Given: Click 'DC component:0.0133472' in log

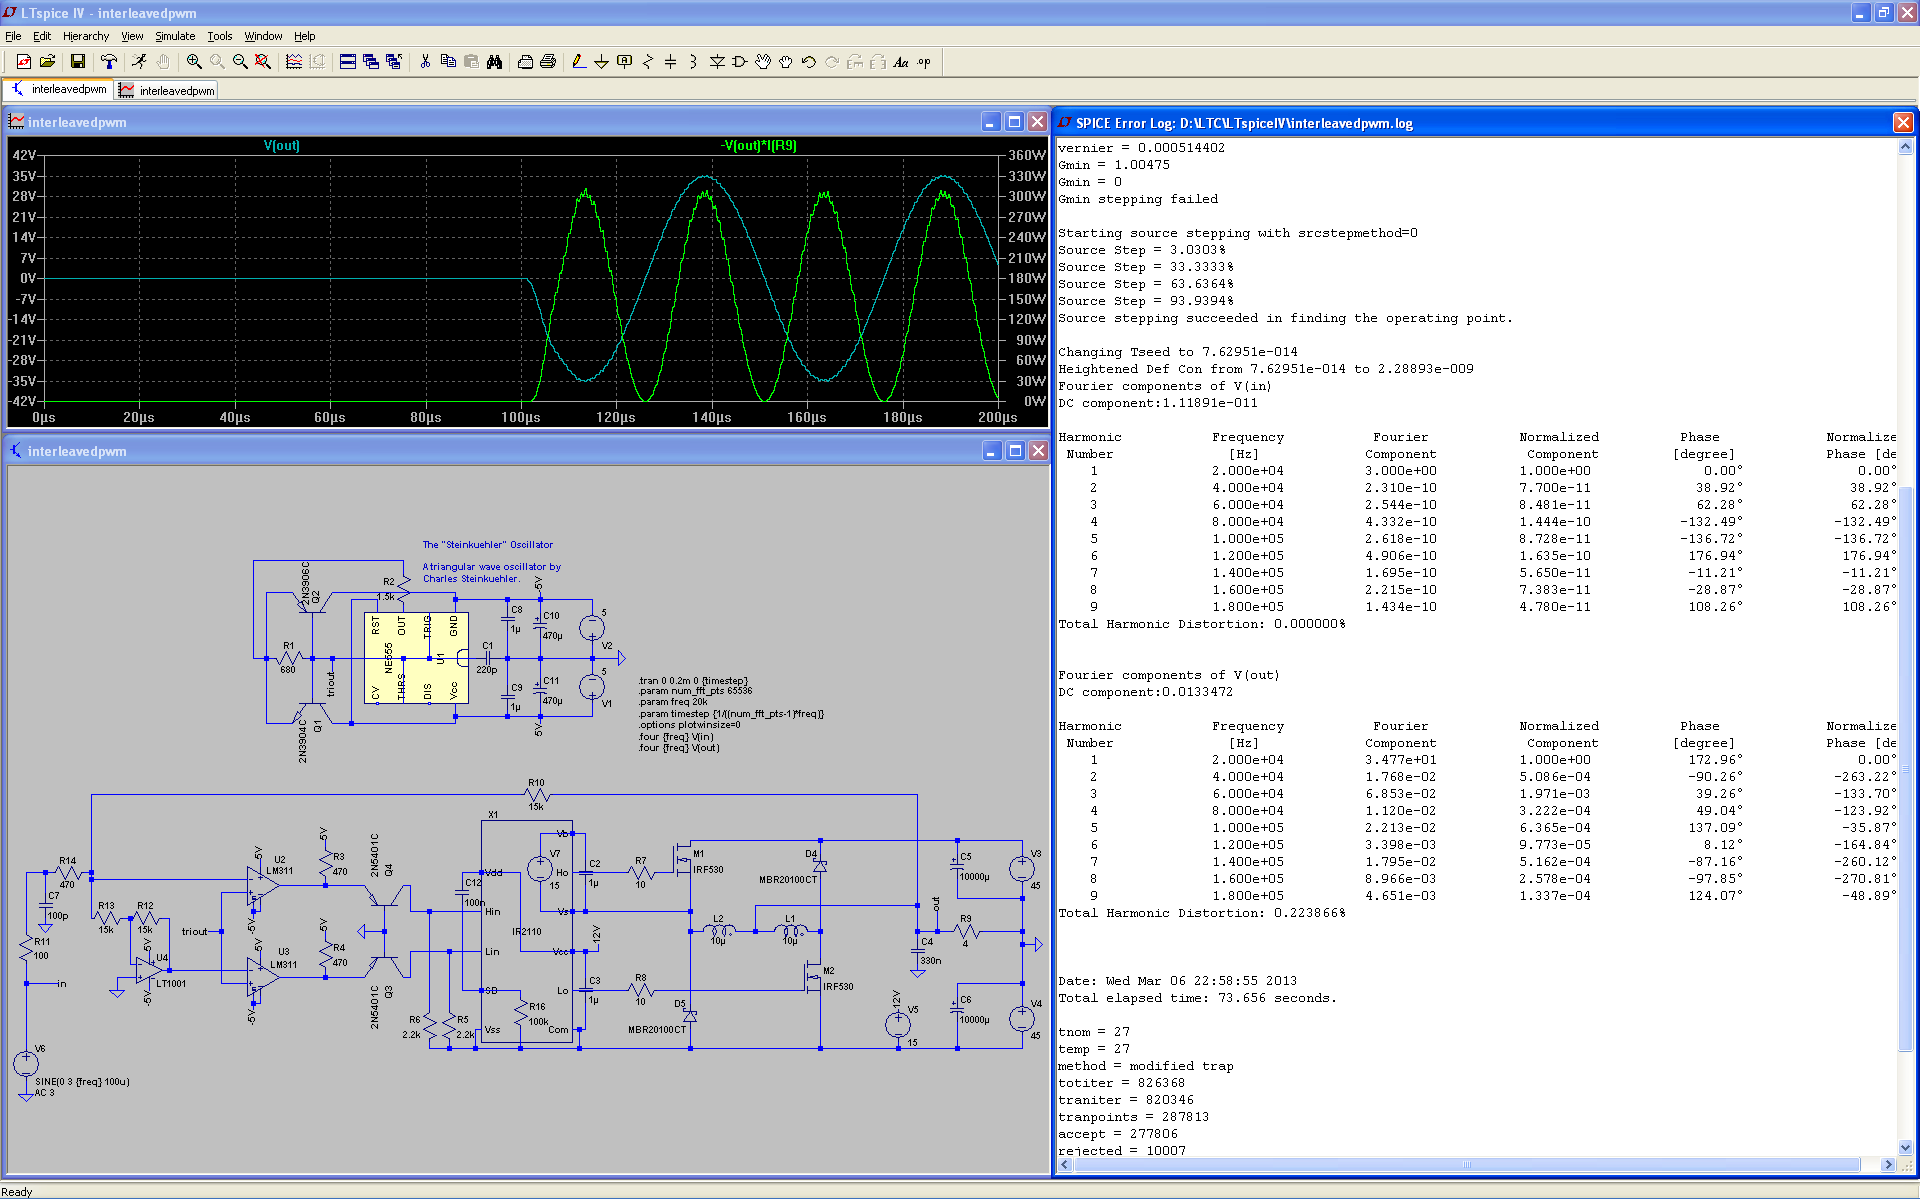Looking at the screenshot, I should pos(1145,692).
